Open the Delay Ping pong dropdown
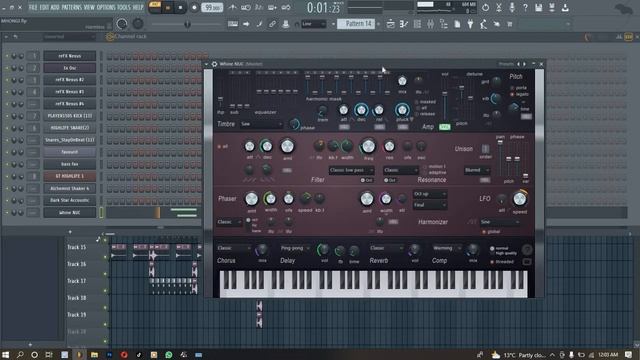The height and width of the screenshot is (360, 640). click(295, 248)
